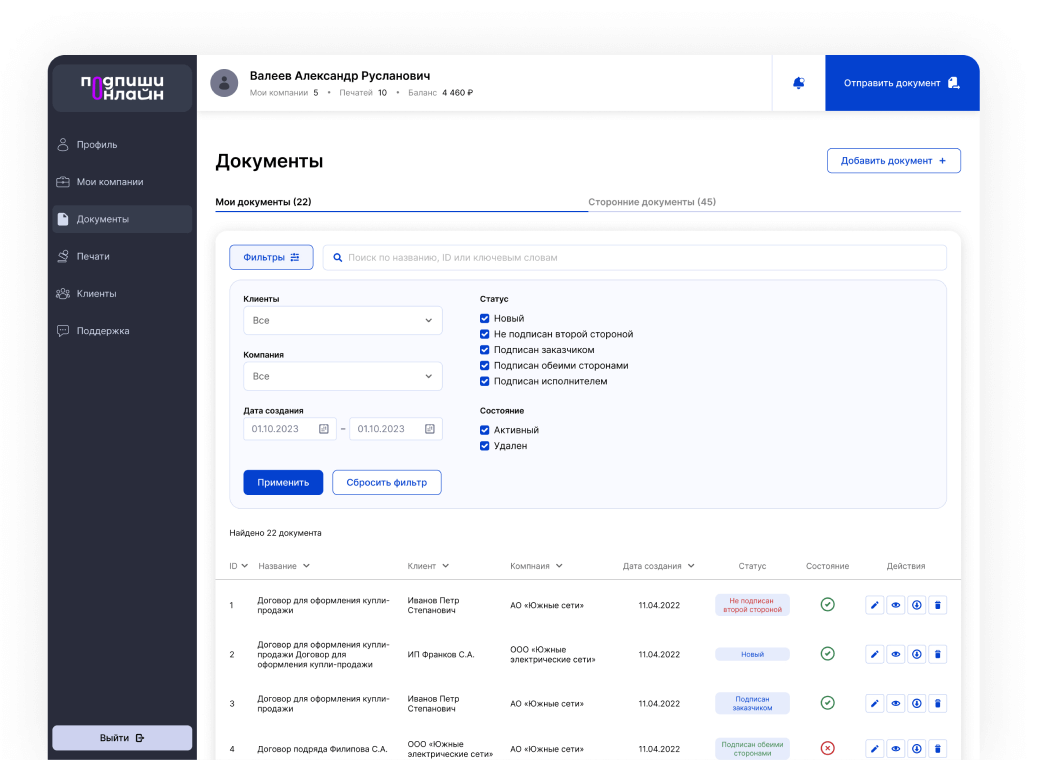1038x760 pixels.
Task: Download document 4 via download icon
Action: click(x=917, y=749)
